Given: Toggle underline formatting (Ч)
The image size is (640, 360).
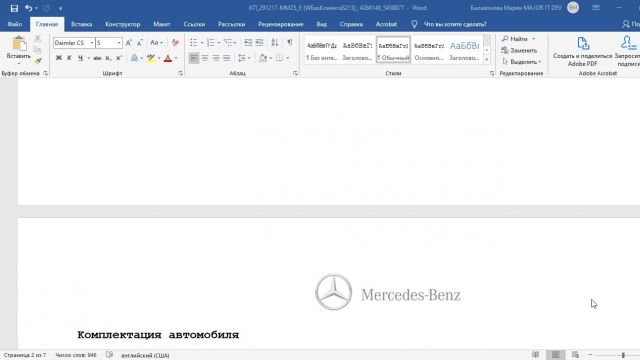Looking at the screenshot, I should coord(80,58).
